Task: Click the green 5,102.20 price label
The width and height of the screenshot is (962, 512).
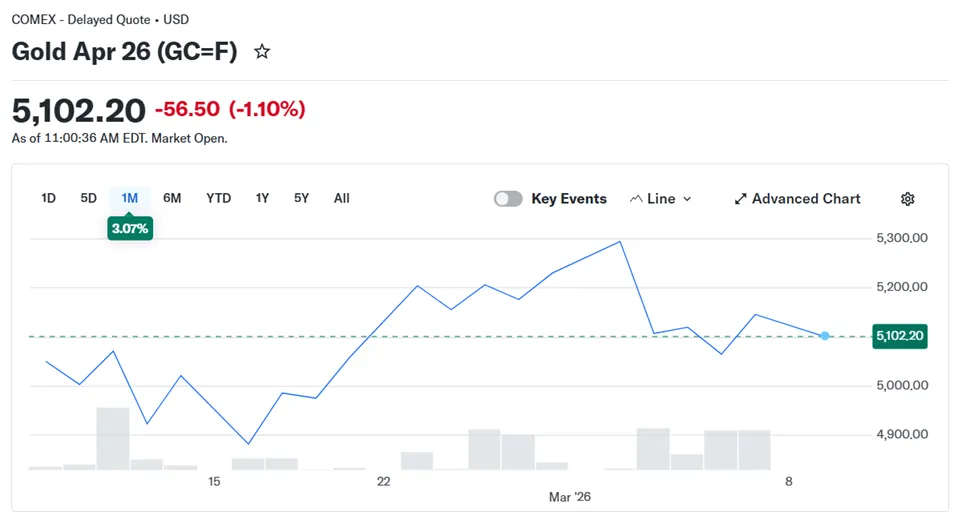Action: [899, 336]
